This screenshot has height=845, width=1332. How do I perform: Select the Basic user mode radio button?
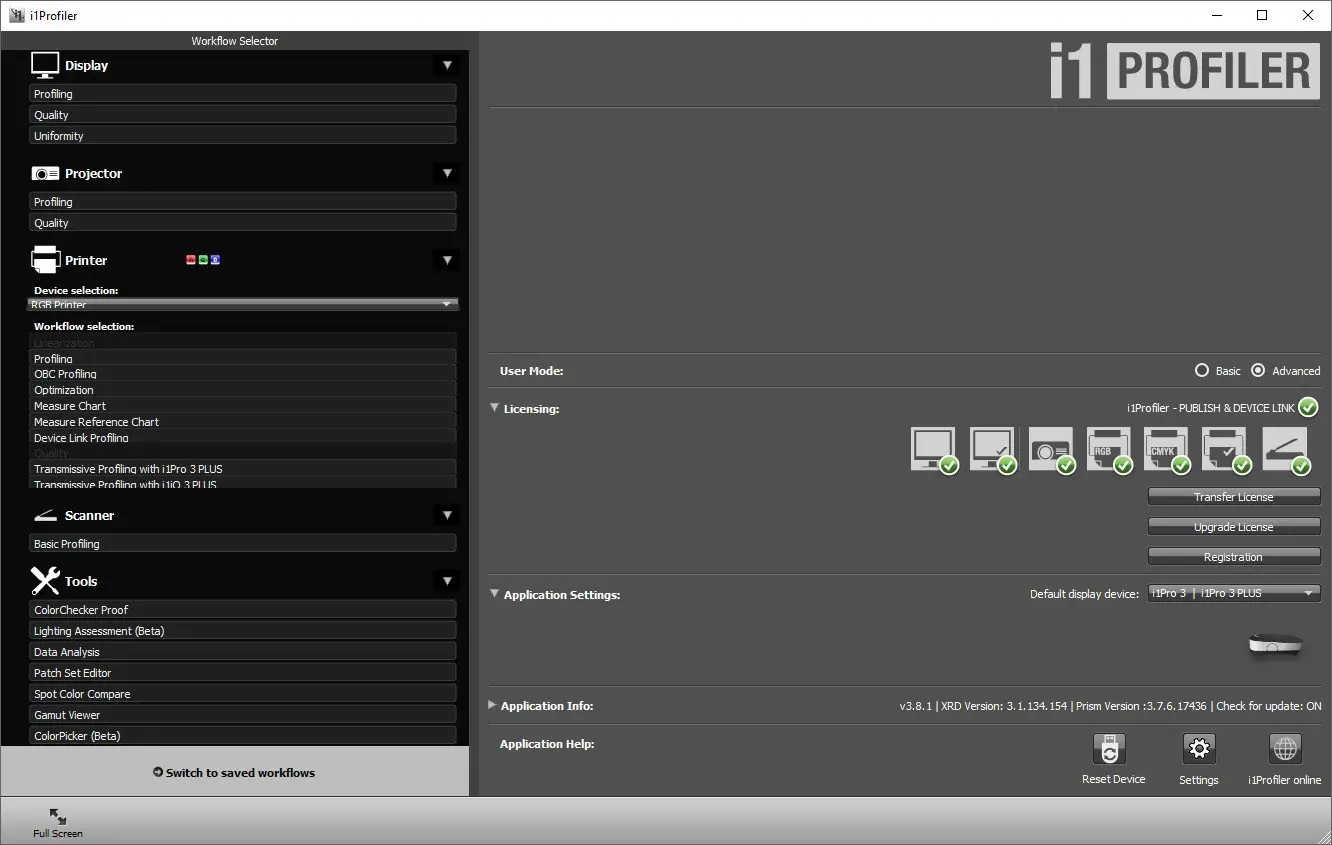point(1203,370)
